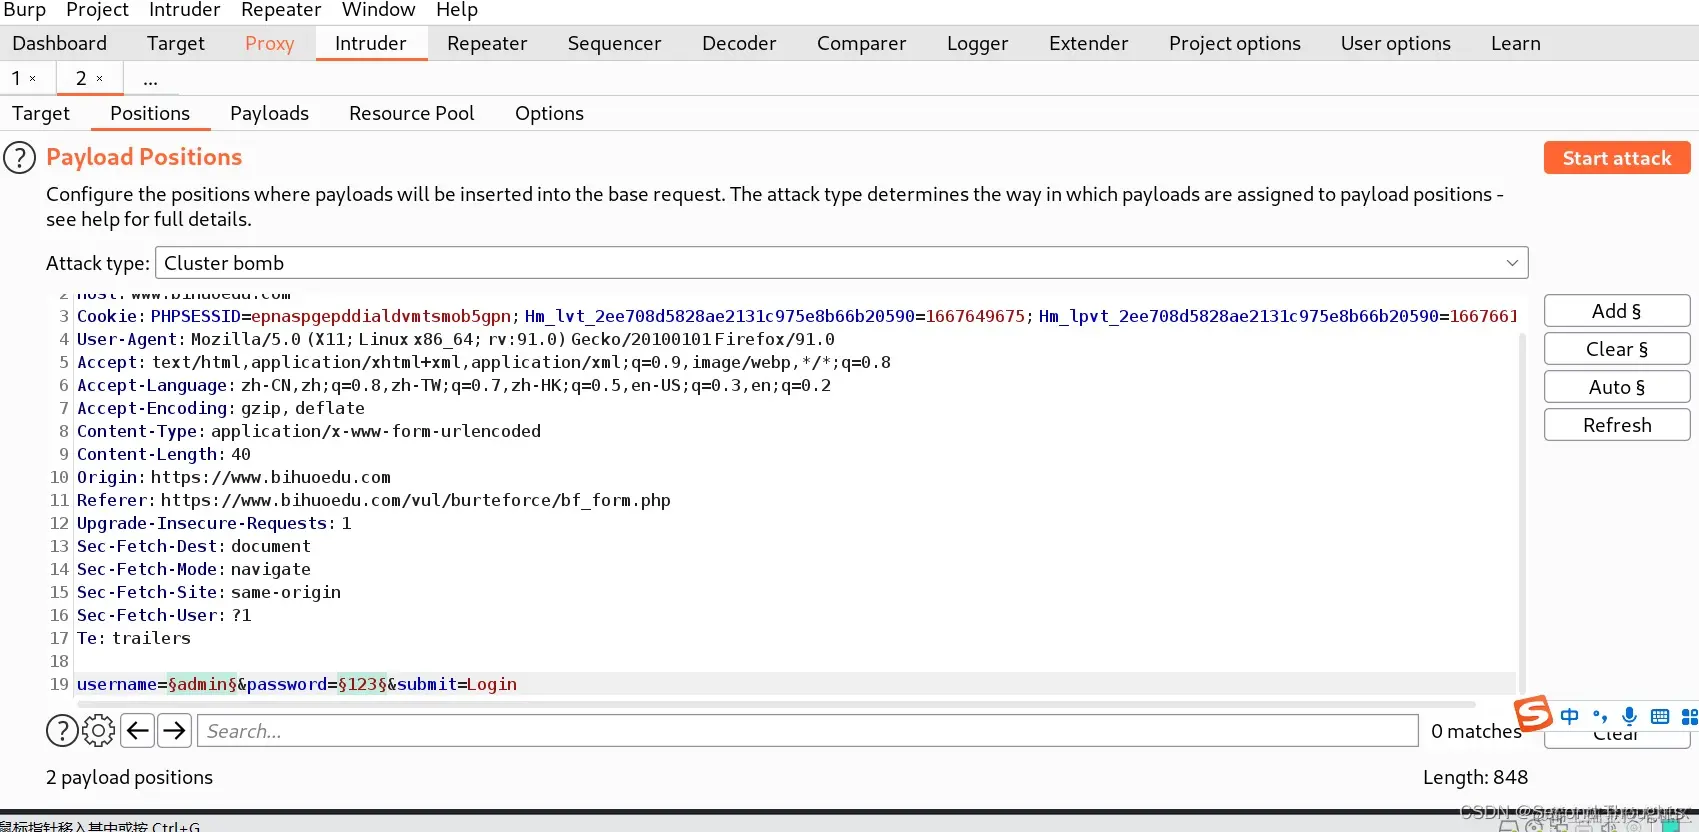The height and width of the screenshot is (832, 1699).
Task: Click the Add § button
Action: tap(1617, 311)
